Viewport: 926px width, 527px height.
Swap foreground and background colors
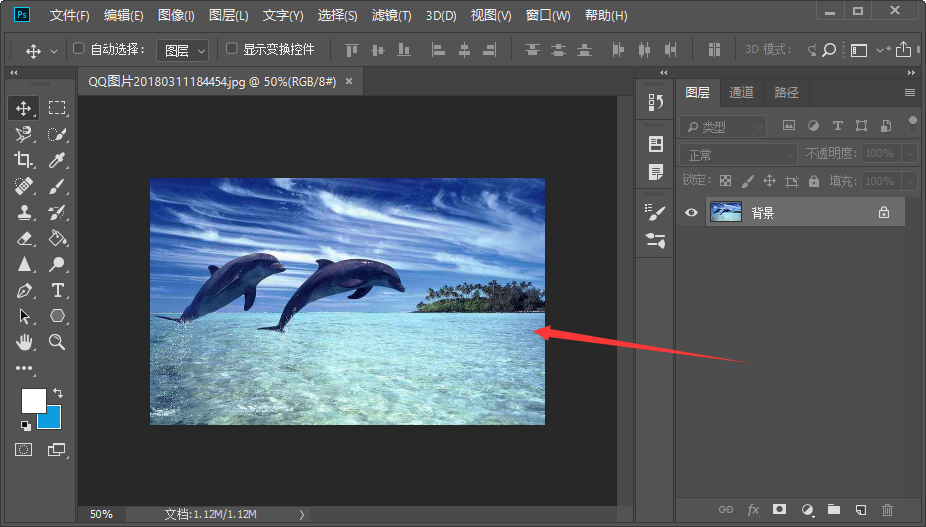click(x=58, y=392)
